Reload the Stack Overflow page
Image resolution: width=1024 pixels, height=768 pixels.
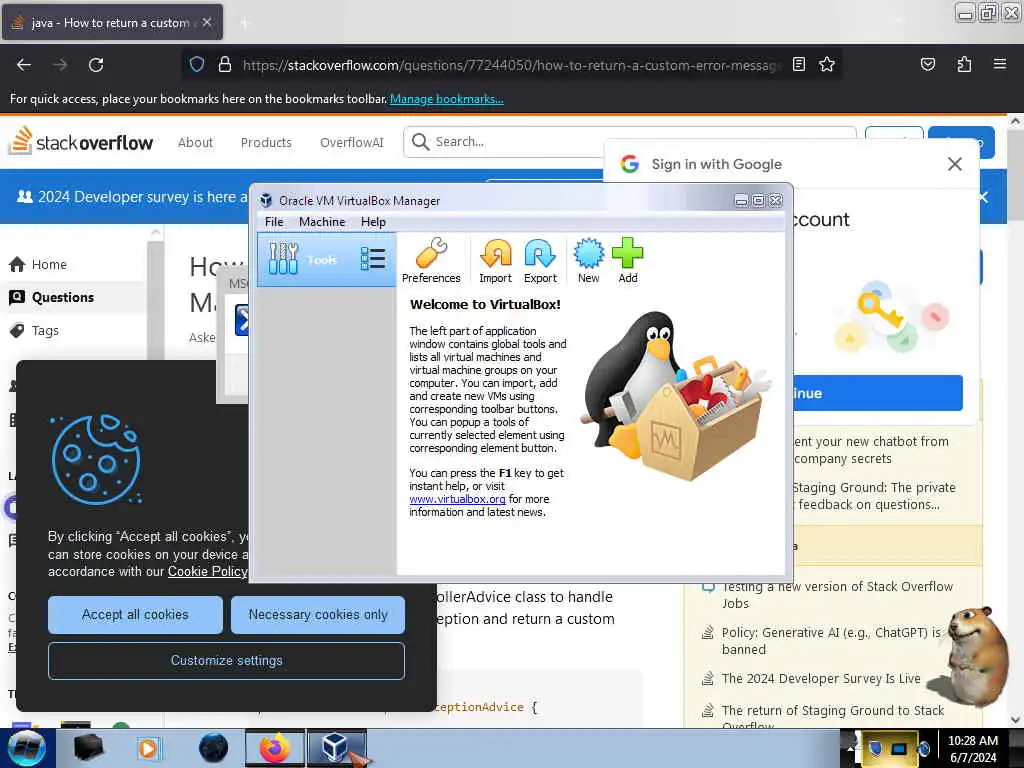pos(96,65)
